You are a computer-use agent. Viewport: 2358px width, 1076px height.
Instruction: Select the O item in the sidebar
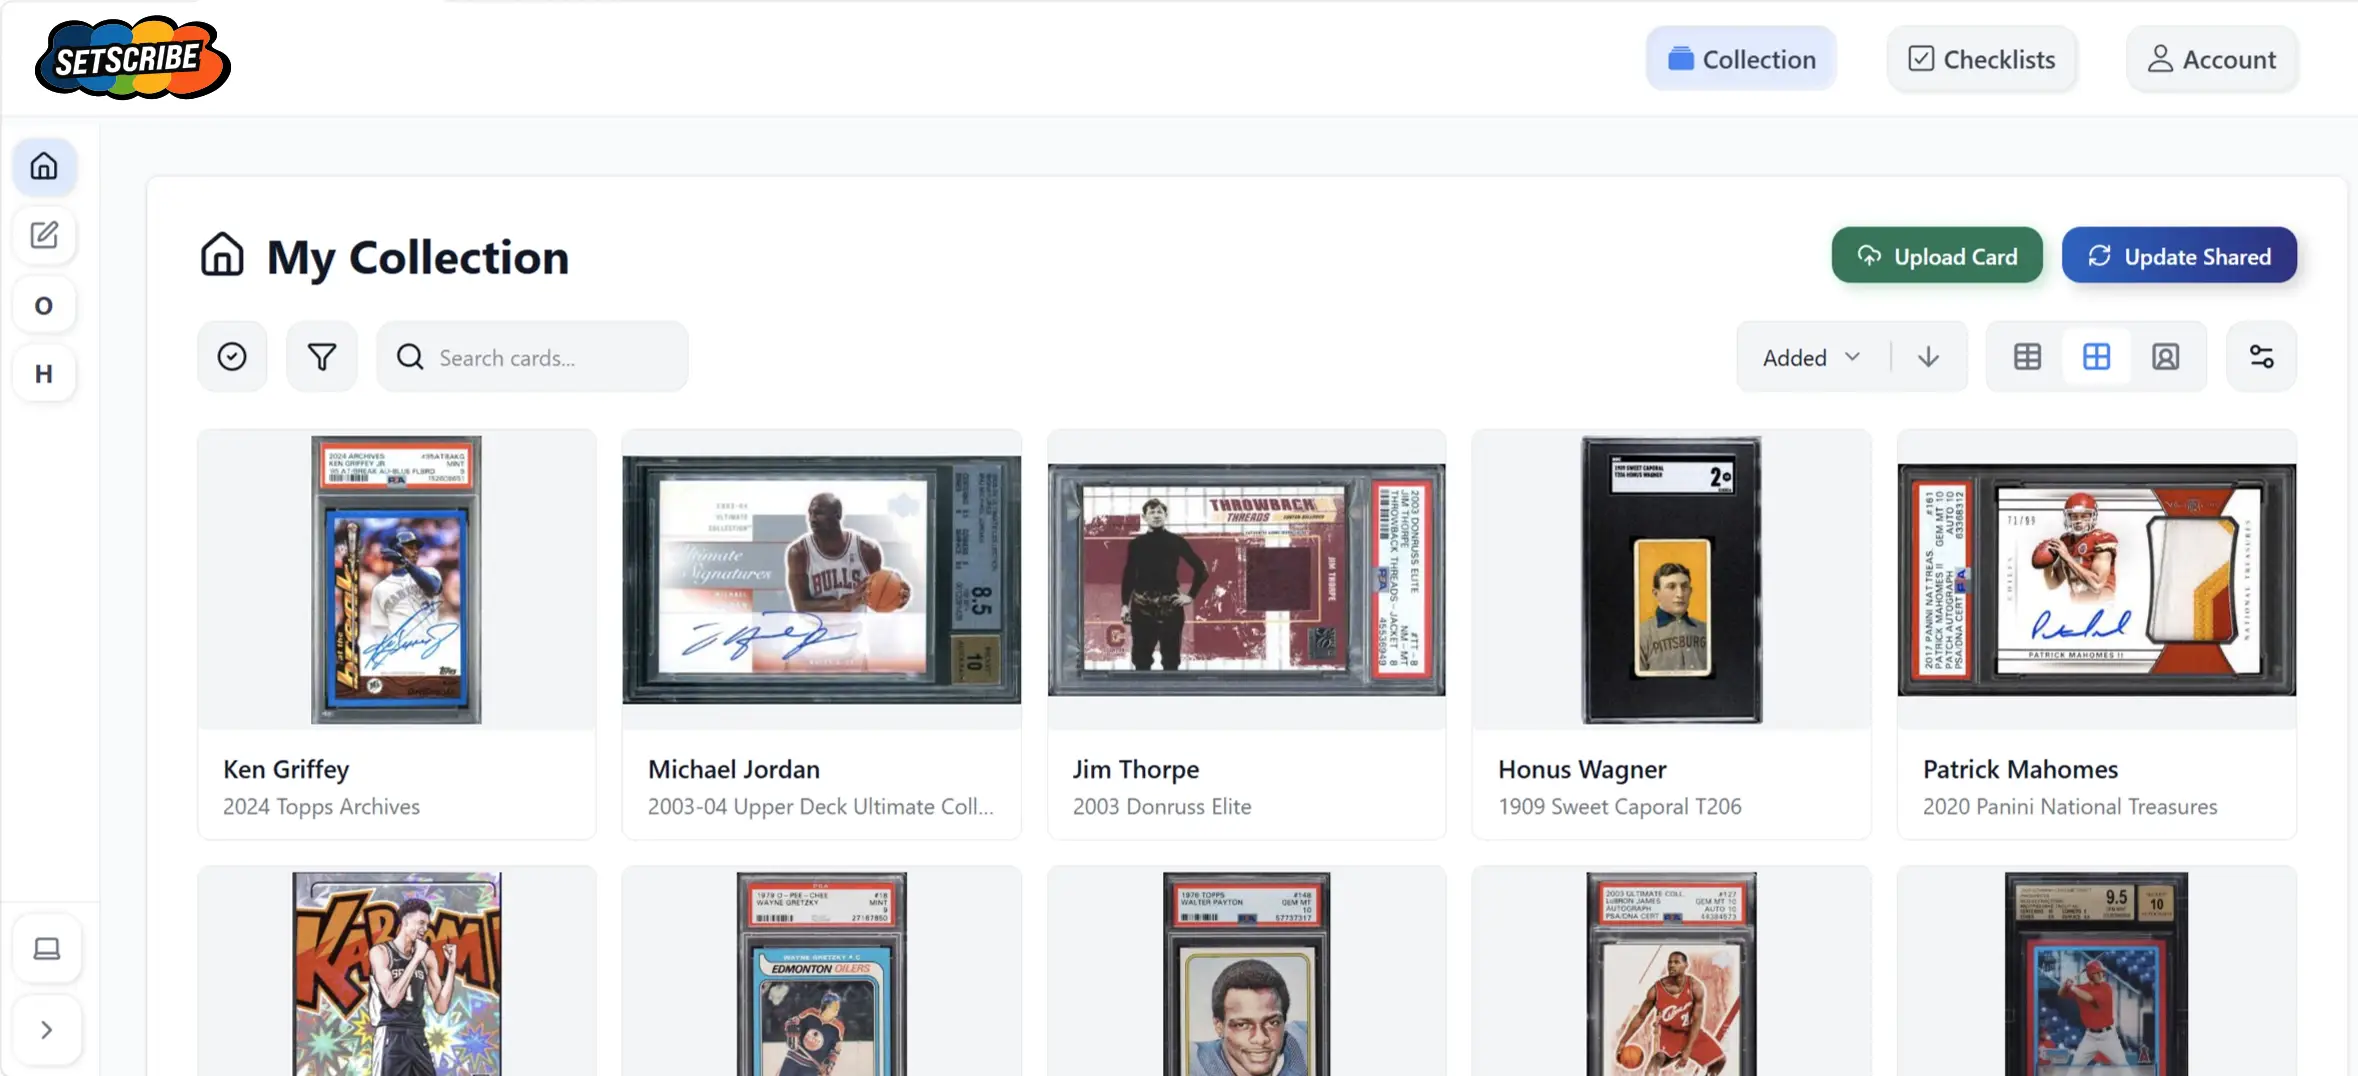[44, 305]
